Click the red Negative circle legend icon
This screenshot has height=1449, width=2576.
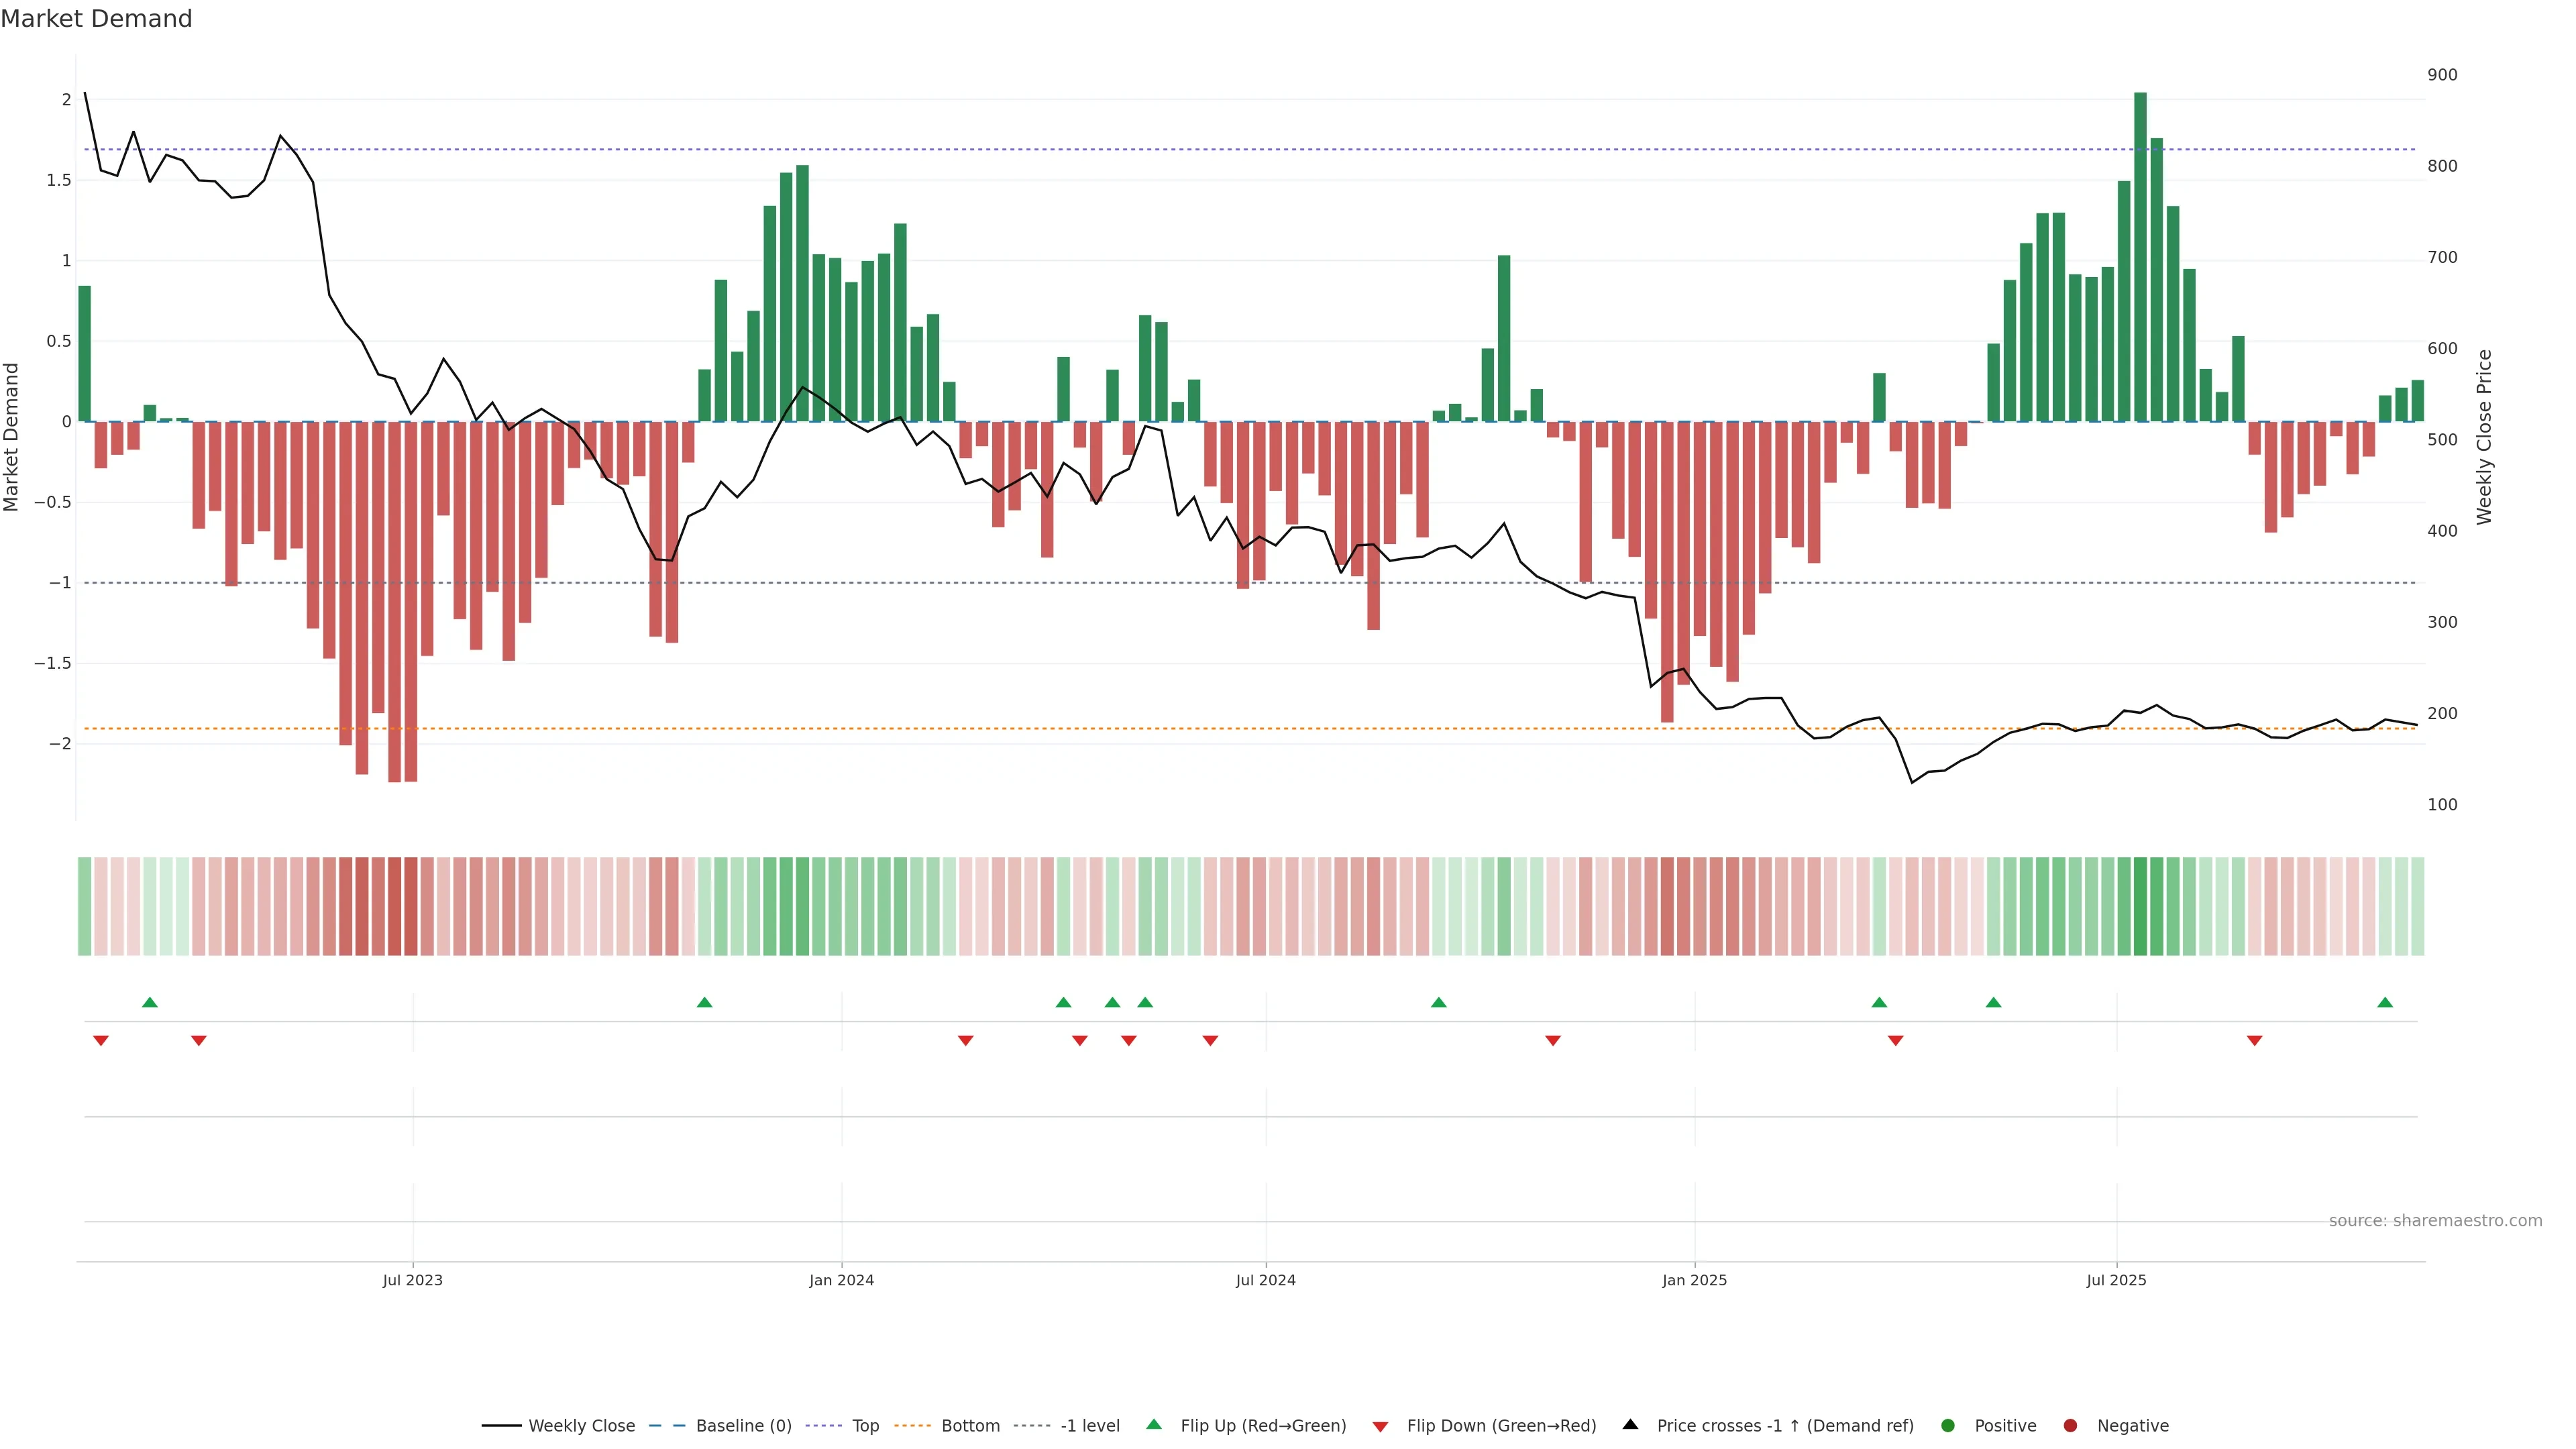point(2070,1425)
